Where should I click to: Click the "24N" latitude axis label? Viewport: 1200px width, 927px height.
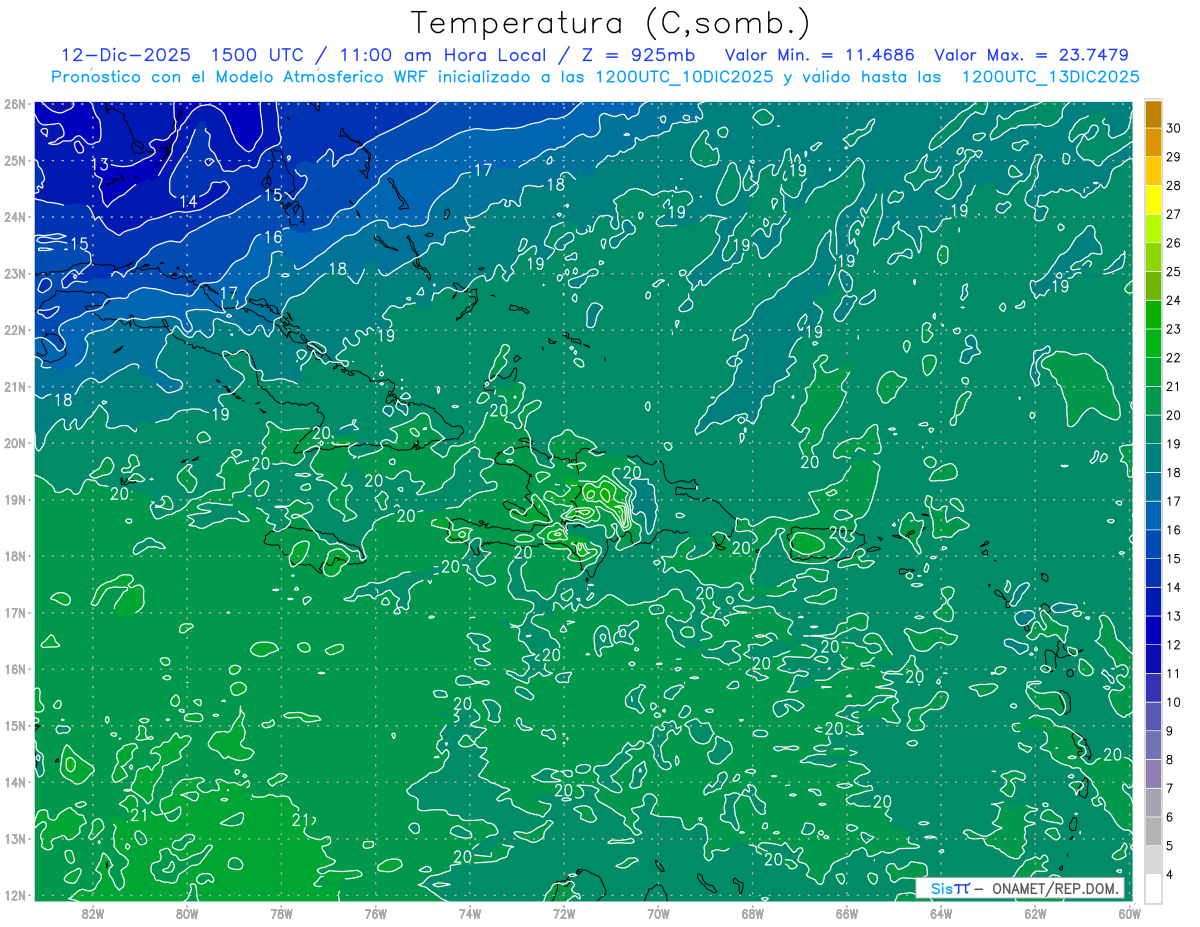15,217
